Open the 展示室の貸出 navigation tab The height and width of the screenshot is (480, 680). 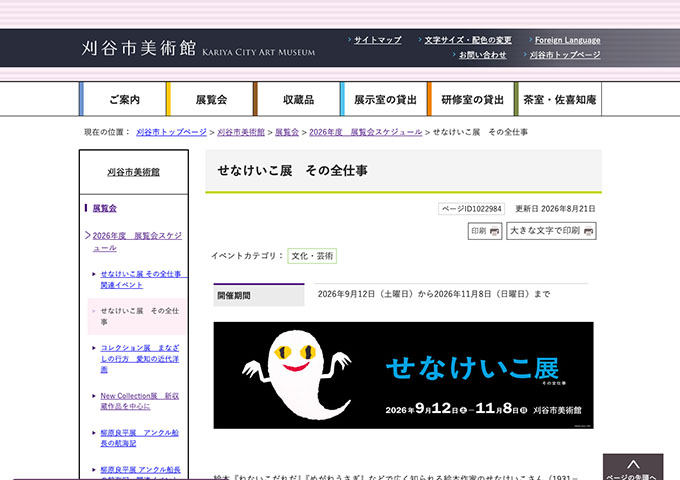click(x=385, y=99)
